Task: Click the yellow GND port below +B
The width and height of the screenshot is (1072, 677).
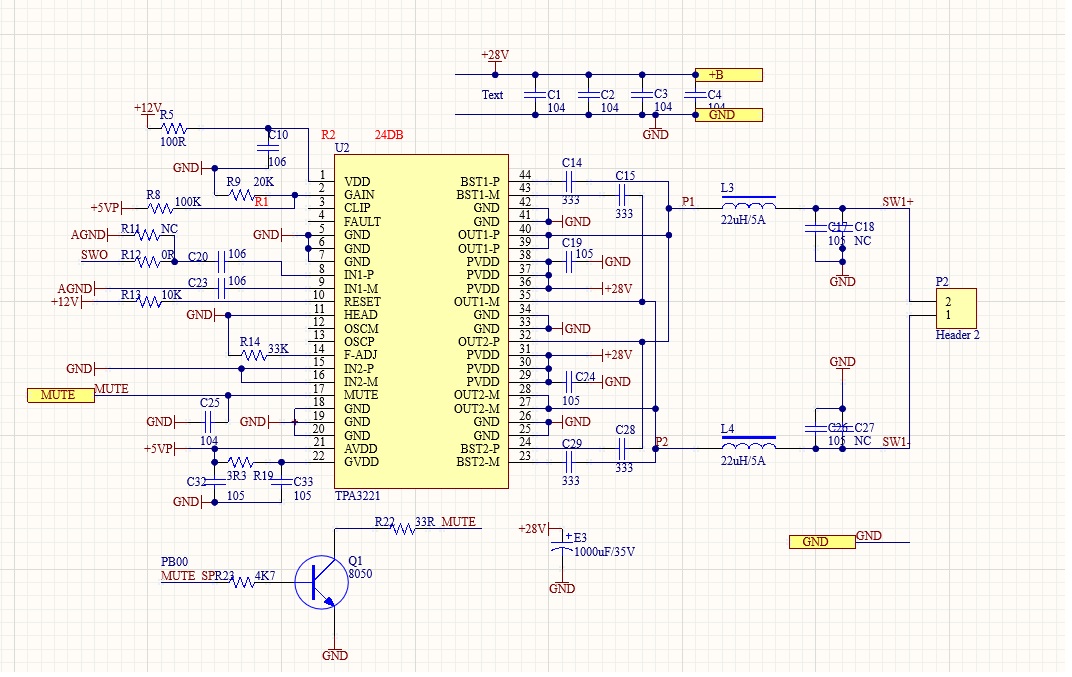Action: [729, 115]
